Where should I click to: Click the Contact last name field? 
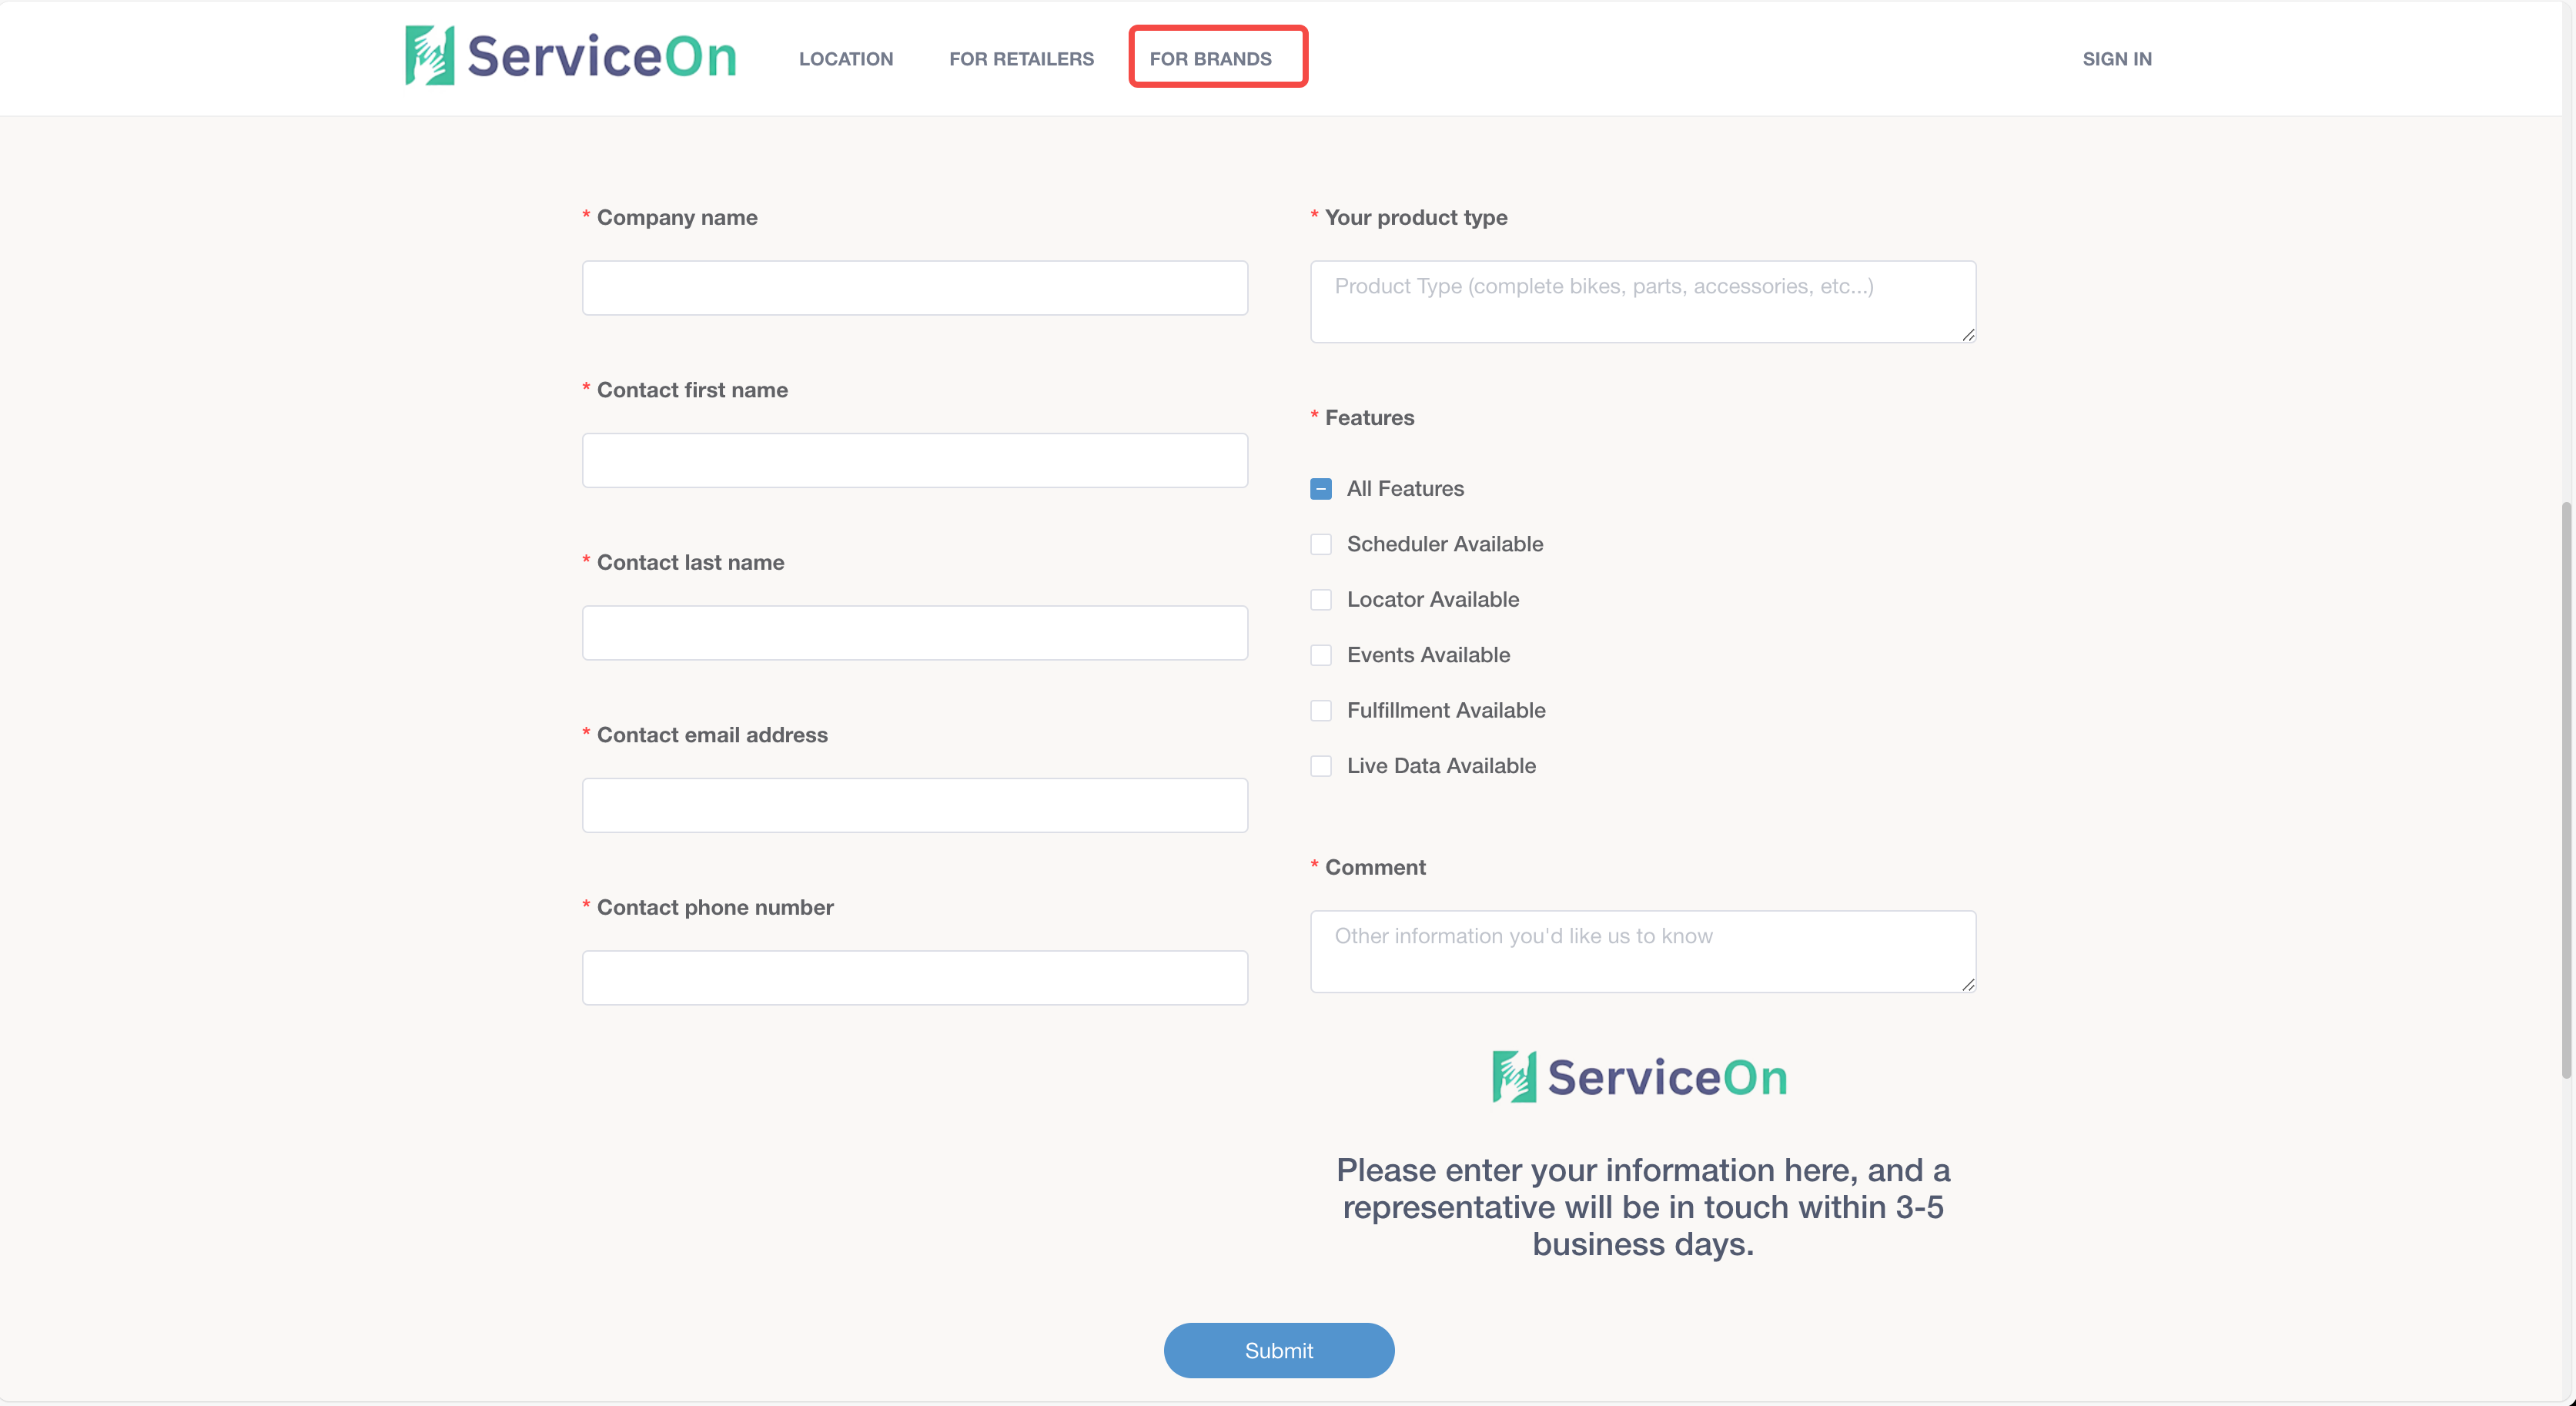click(914, 633)
